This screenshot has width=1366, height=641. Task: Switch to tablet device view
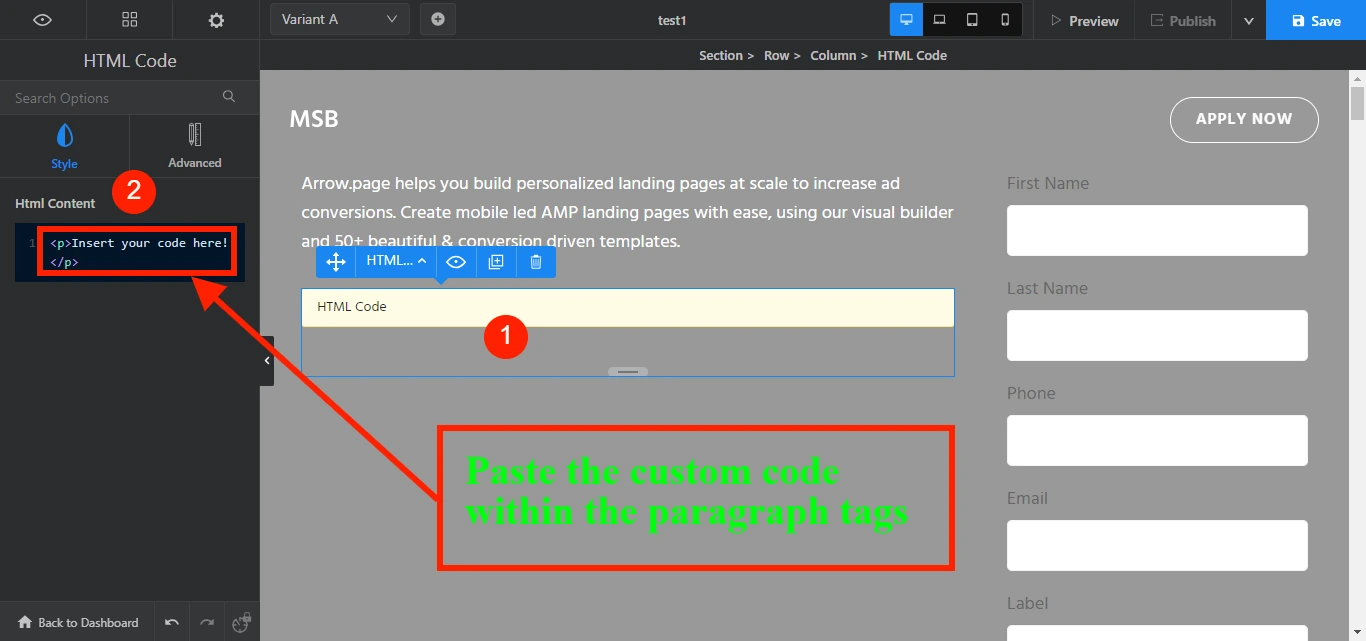tap(972, 19)
